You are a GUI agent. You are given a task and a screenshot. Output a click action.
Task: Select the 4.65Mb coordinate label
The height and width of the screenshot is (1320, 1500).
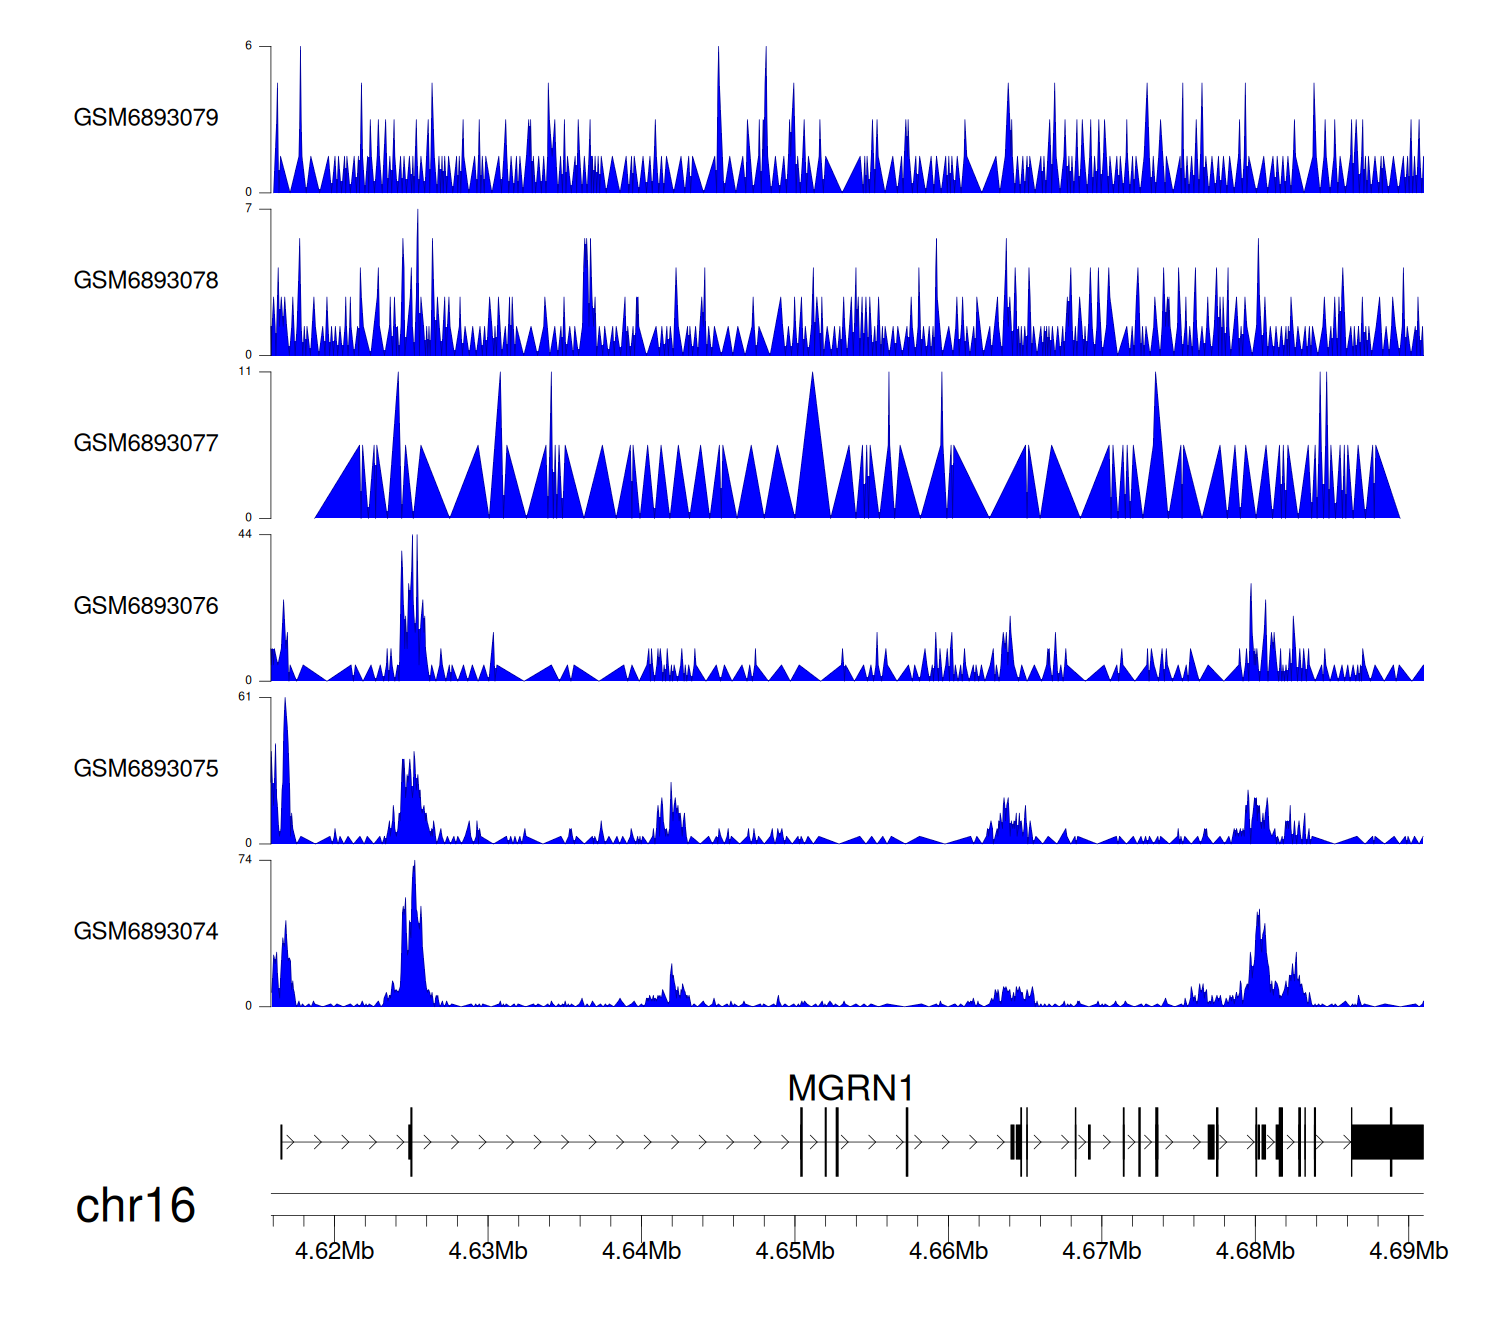(x=795, y=1252)
